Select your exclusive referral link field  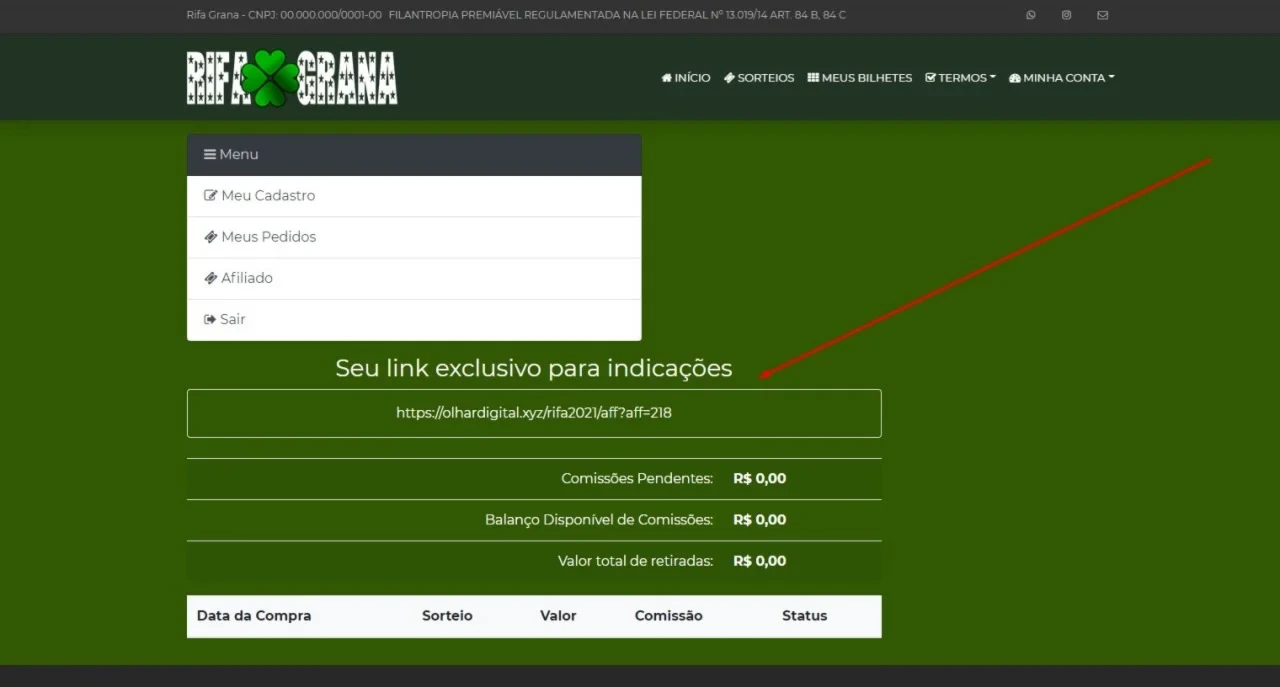[x=533, y=412]
